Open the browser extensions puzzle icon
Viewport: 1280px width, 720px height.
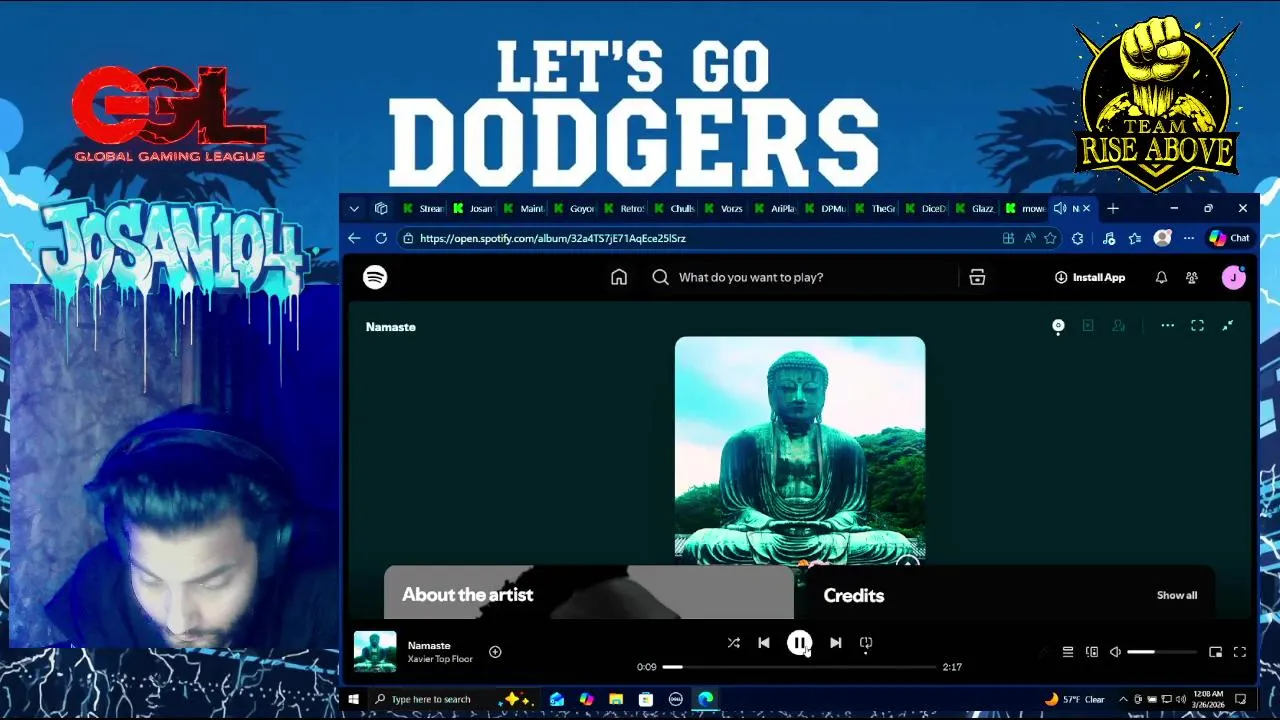pyautogui.click(x=1077, y=238)
